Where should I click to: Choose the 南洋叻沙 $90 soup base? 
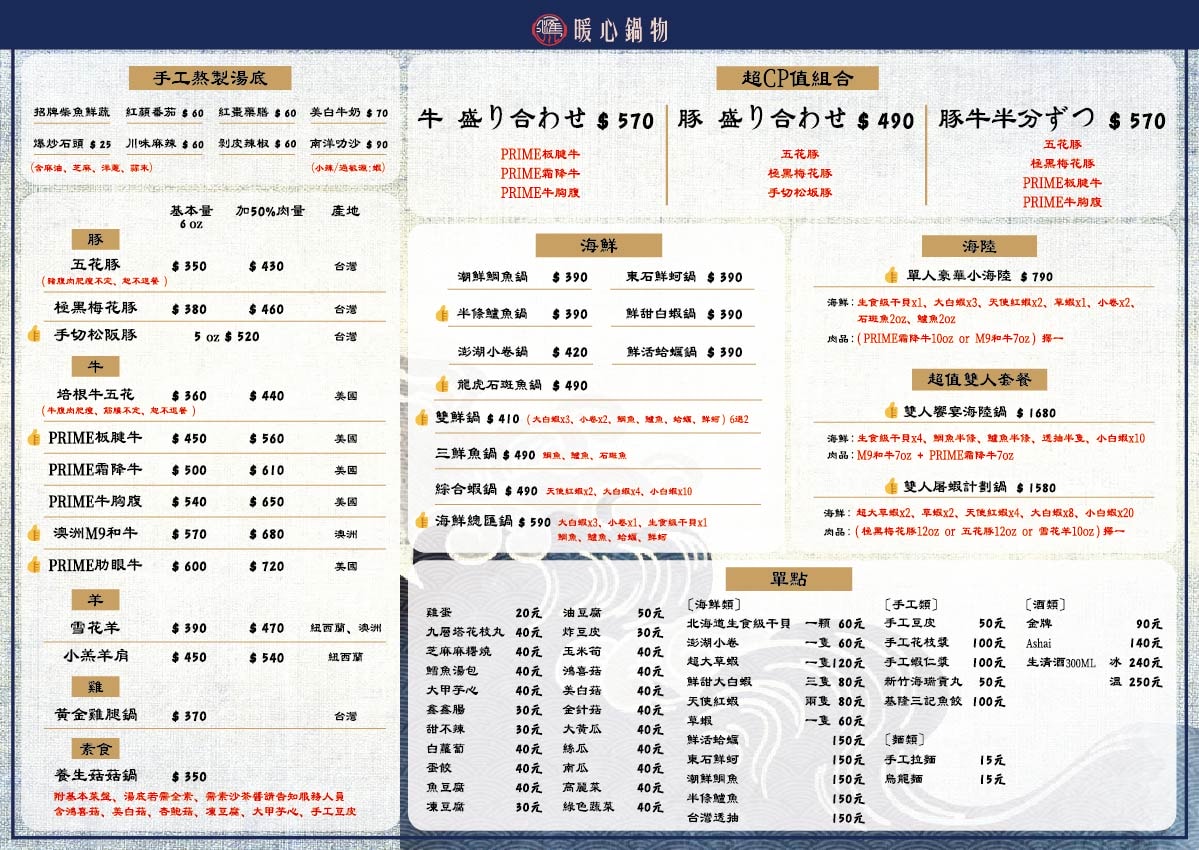click(349, 144)
